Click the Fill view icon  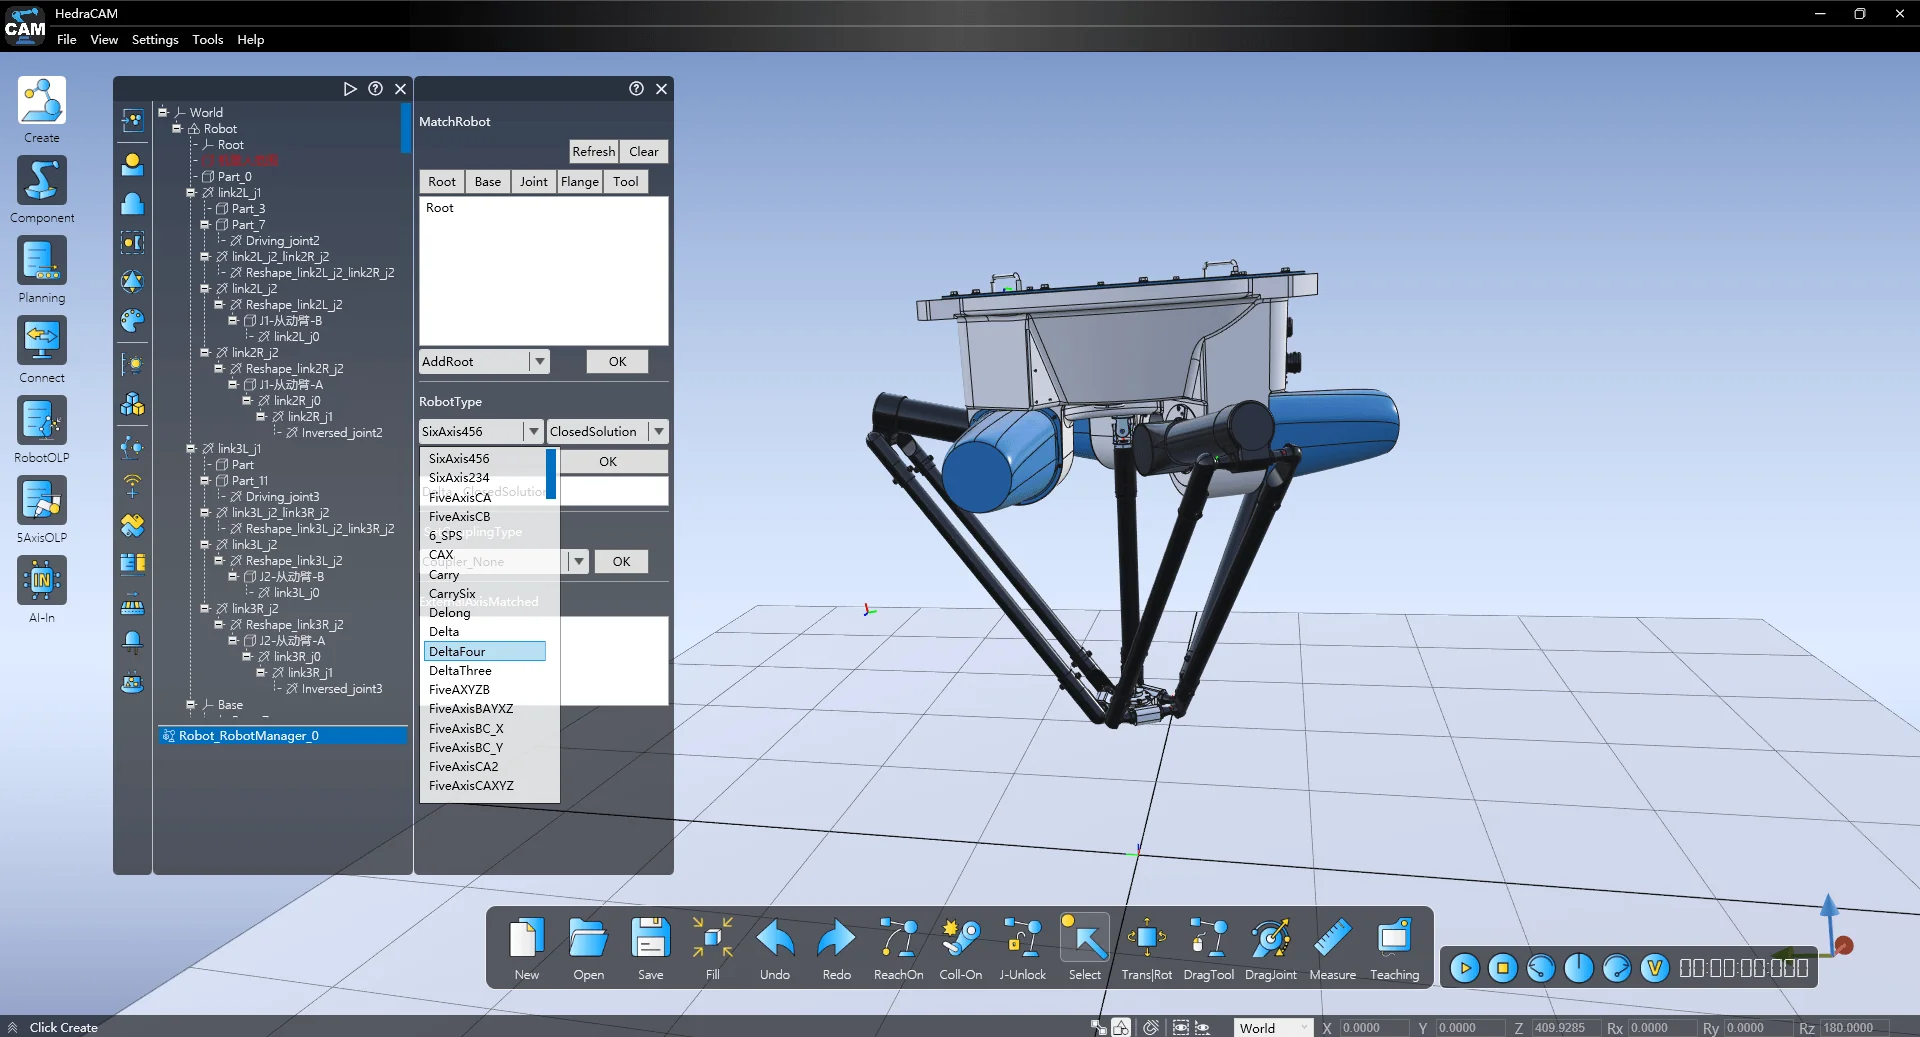pyautogui.click(x=713, y=939)
